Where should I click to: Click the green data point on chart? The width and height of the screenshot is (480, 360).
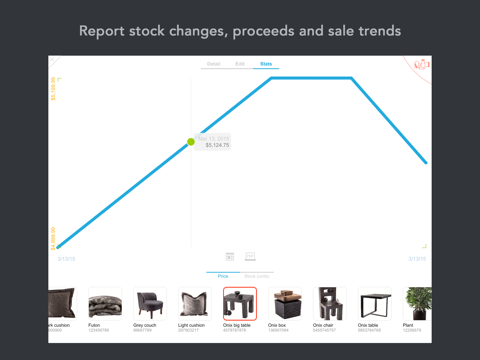(x=191, y=142)
